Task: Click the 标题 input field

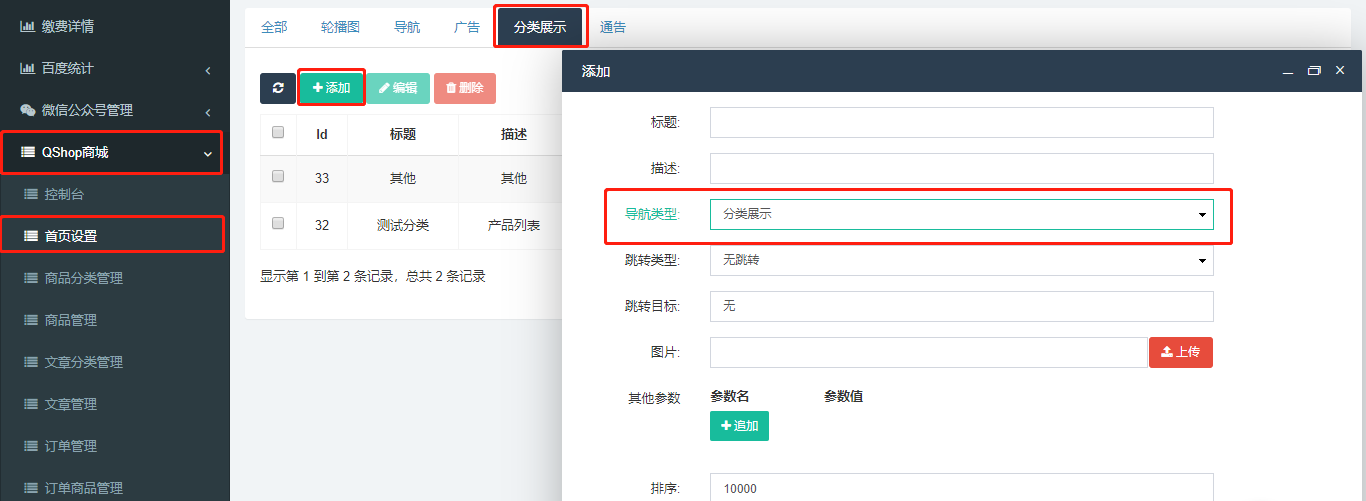Action: 961,122
